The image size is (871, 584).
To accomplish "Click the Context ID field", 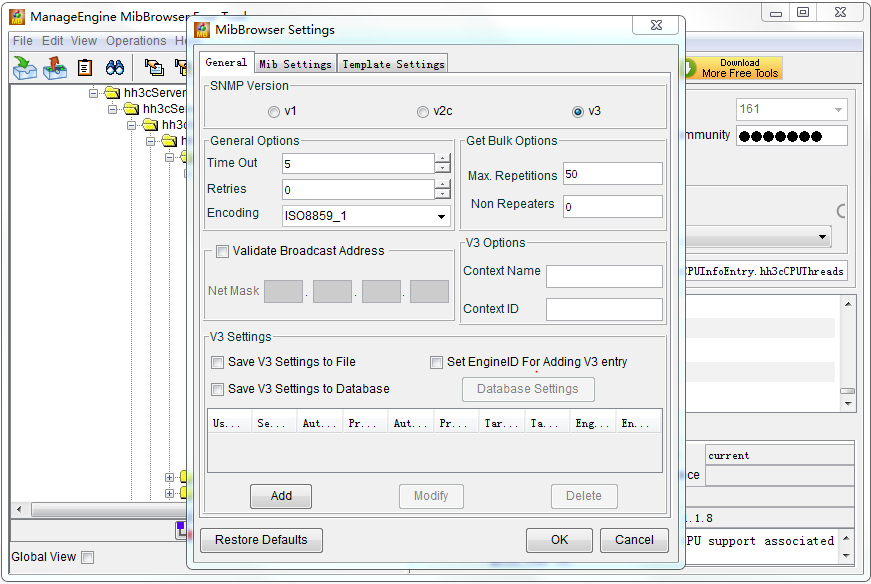I will (x=604, y=310).
